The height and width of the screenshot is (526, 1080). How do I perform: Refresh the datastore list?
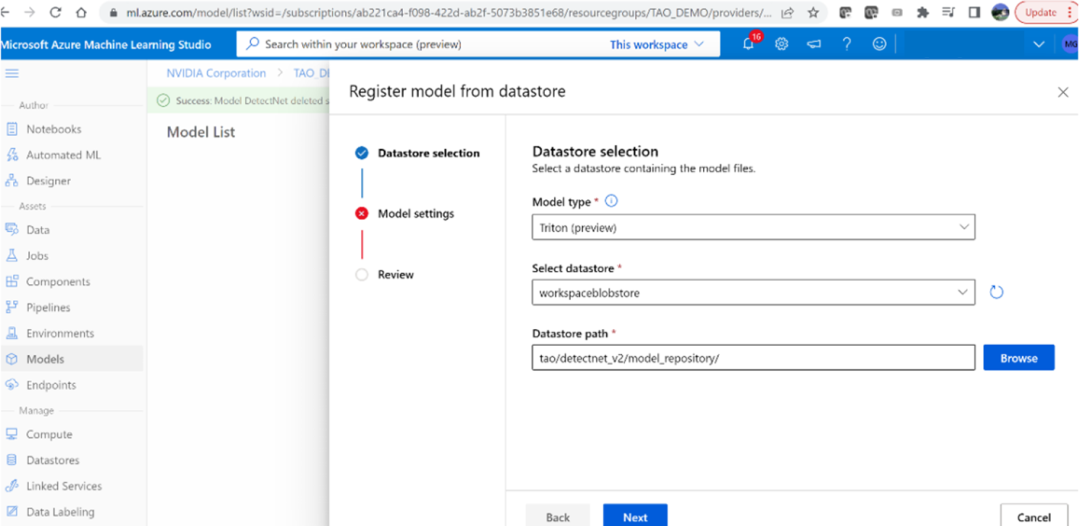pos(996,292)
